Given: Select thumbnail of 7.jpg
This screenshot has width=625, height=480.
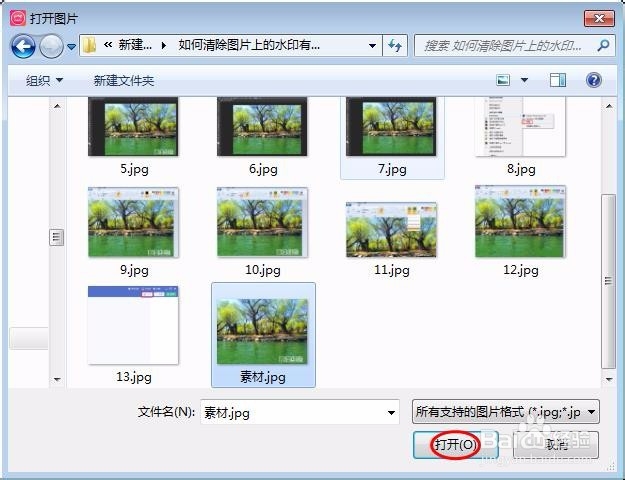Looking at the screenshot, I should click(x=391, y=127).
